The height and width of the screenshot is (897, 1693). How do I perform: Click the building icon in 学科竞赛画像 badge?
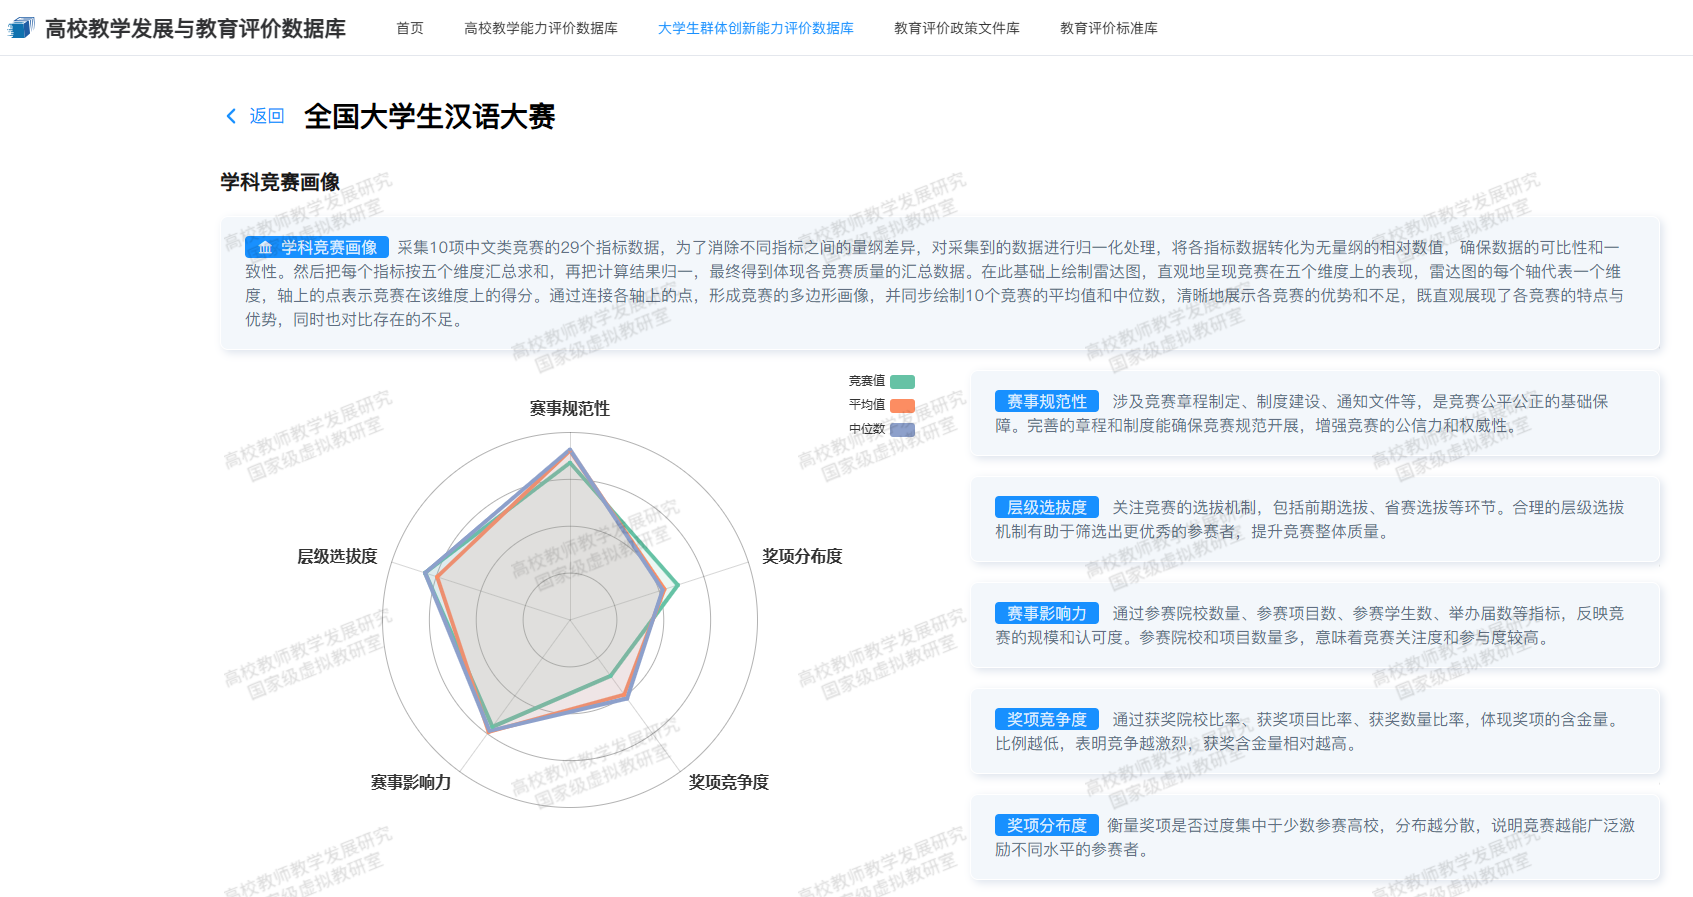(265, 247)
